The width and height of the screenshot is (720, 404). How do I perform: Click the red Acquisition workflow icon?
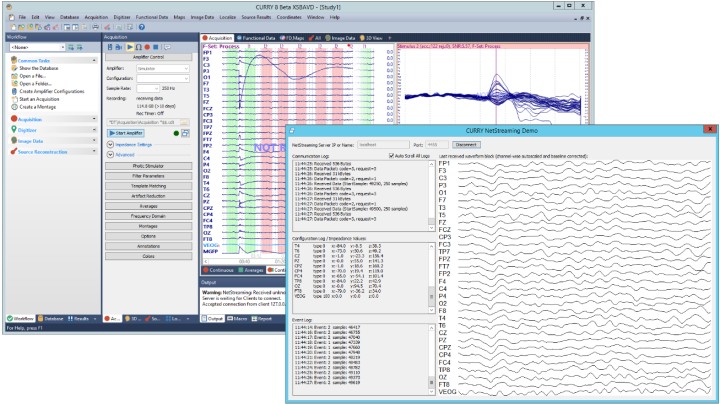[14, 119]
